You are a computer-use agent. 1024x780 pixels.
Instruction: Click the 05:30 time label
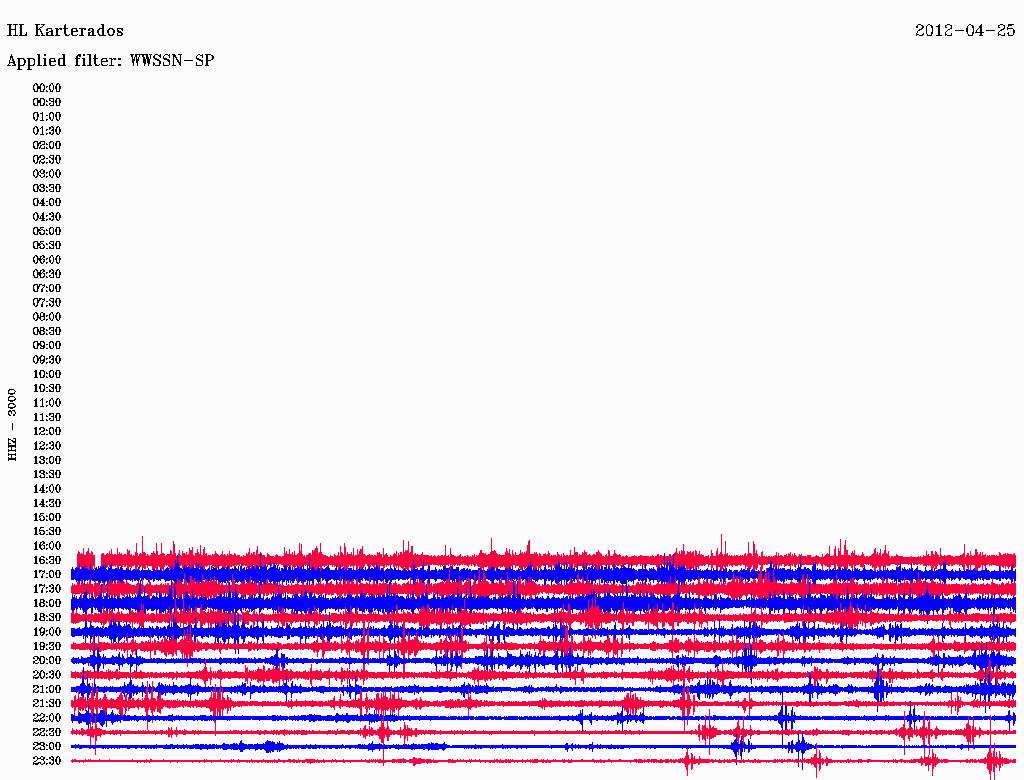[46, 246]
